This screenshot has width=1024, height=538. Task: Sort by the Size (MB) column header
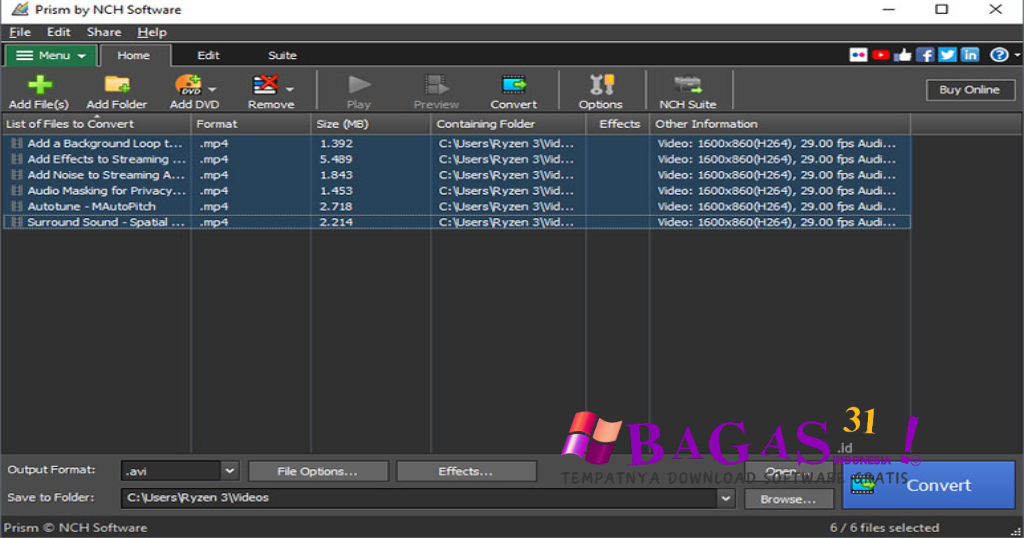pyautogui.click(x=371, y=124)
